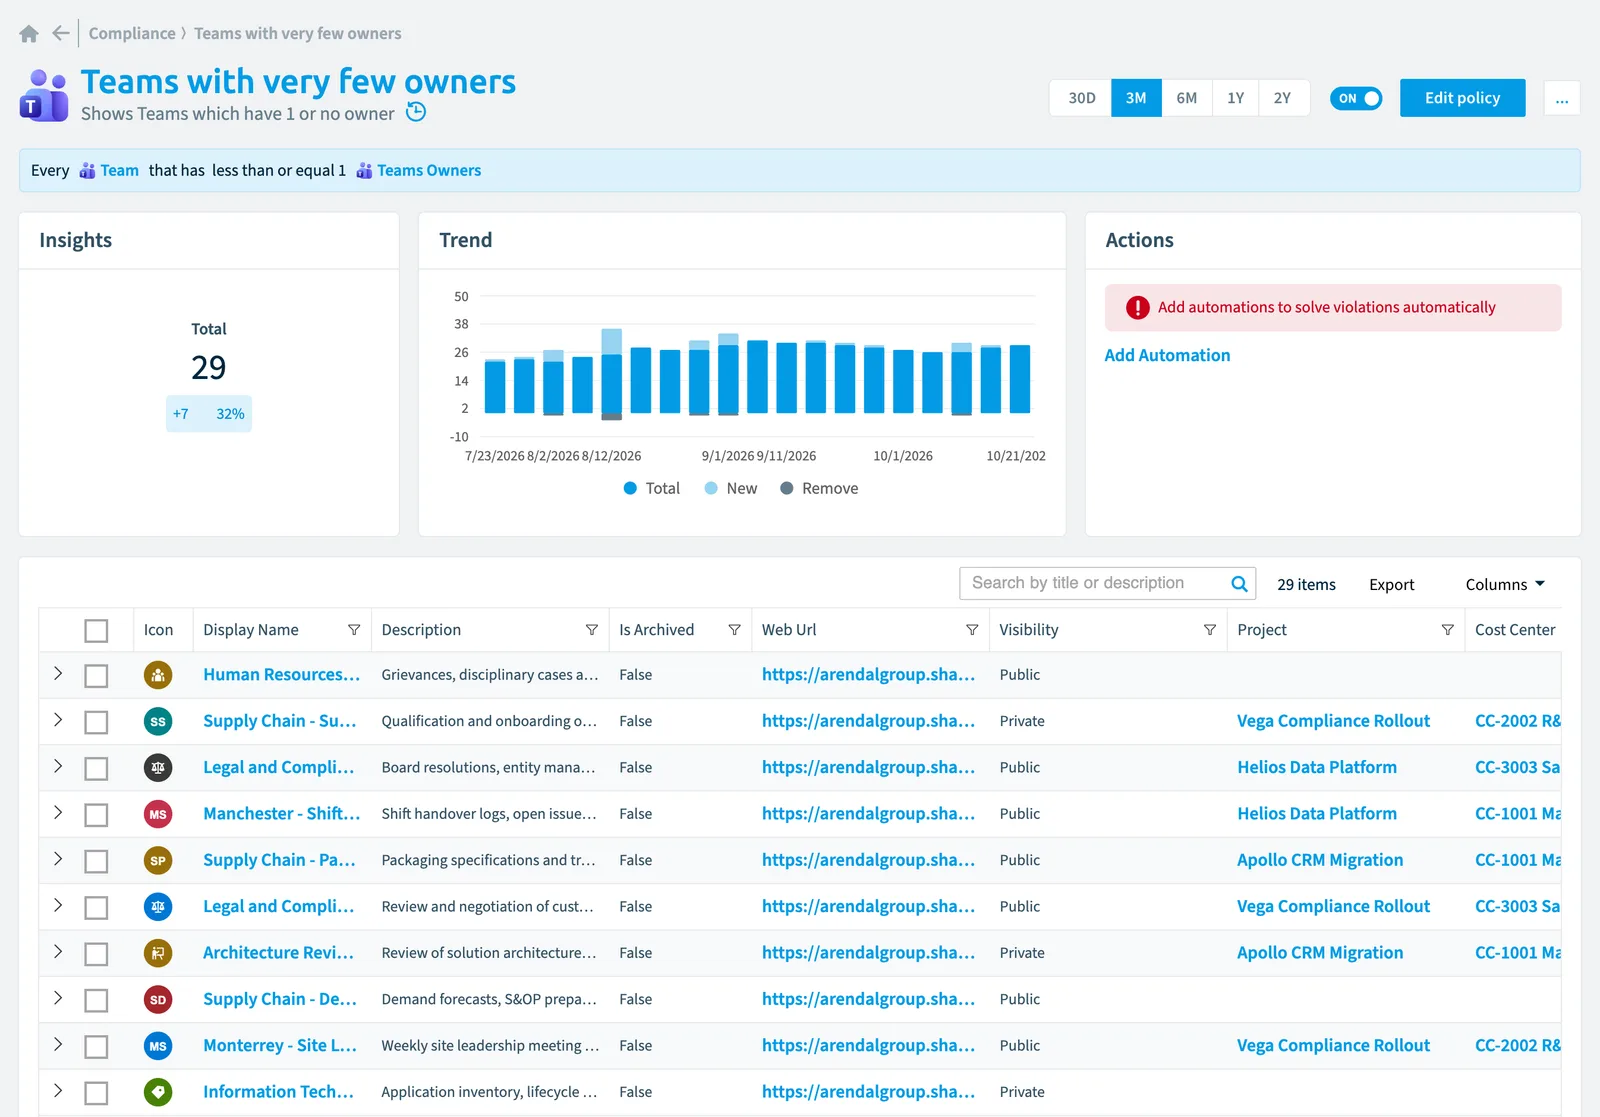Click the SD Supply Chain team icon
Viewport: 1600px width, 1117px height.
(x=158, y=999)
